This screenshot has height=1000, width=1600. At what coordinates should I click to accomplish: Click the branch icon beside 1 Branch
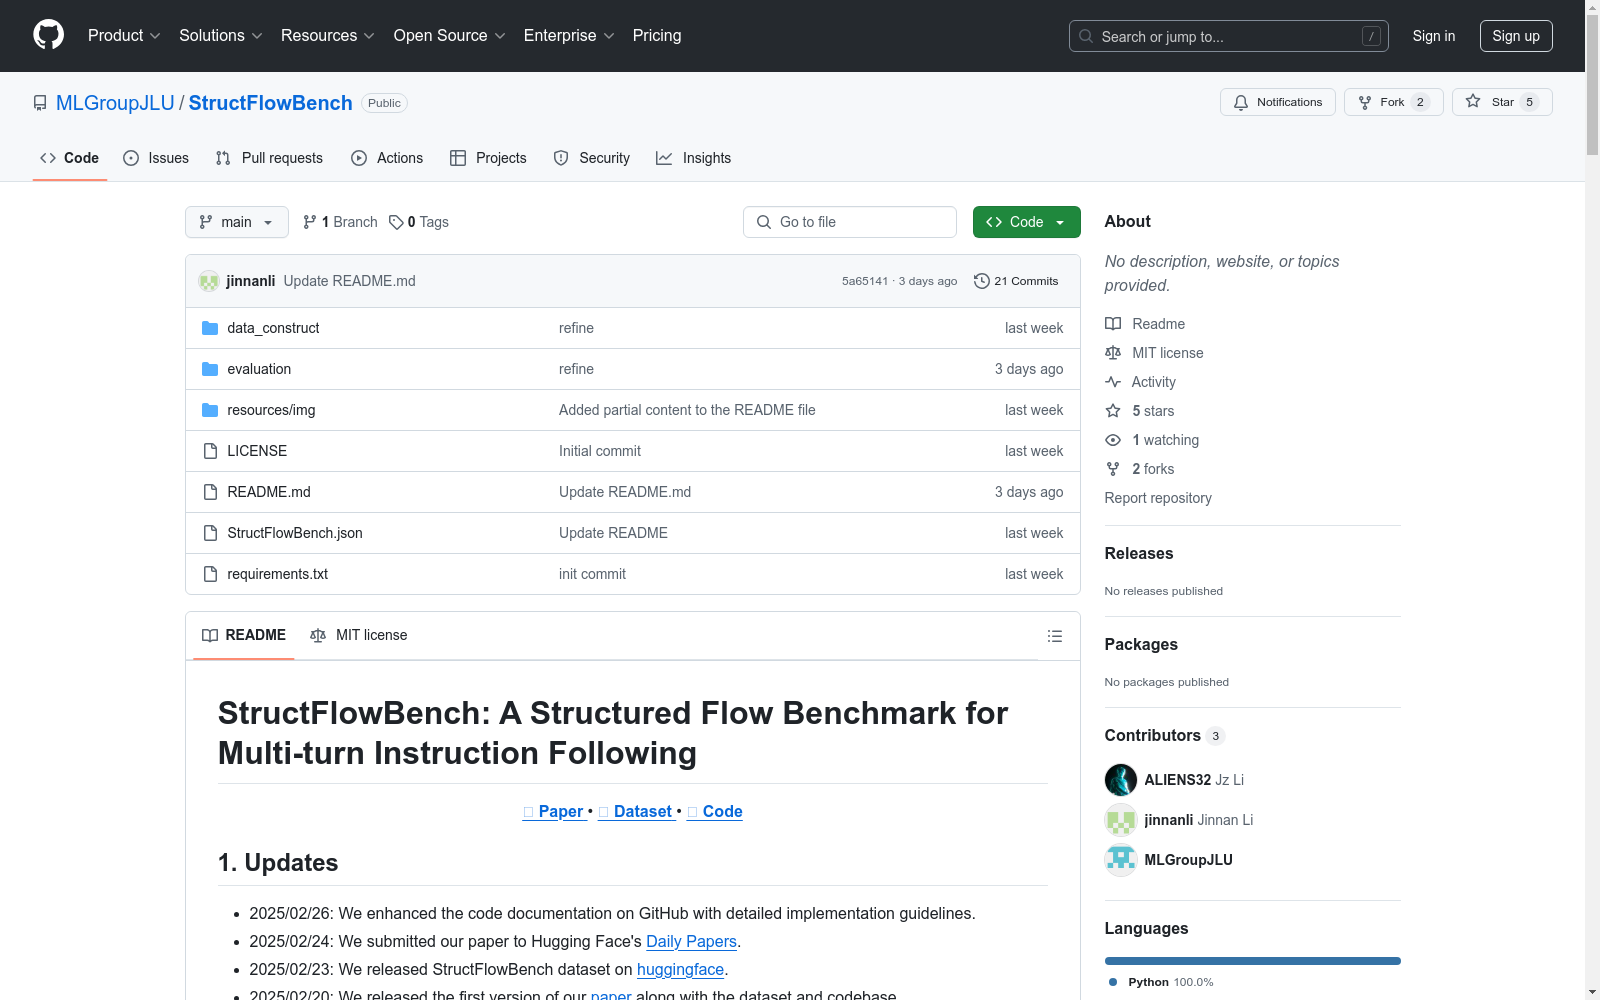click(310, 222)
